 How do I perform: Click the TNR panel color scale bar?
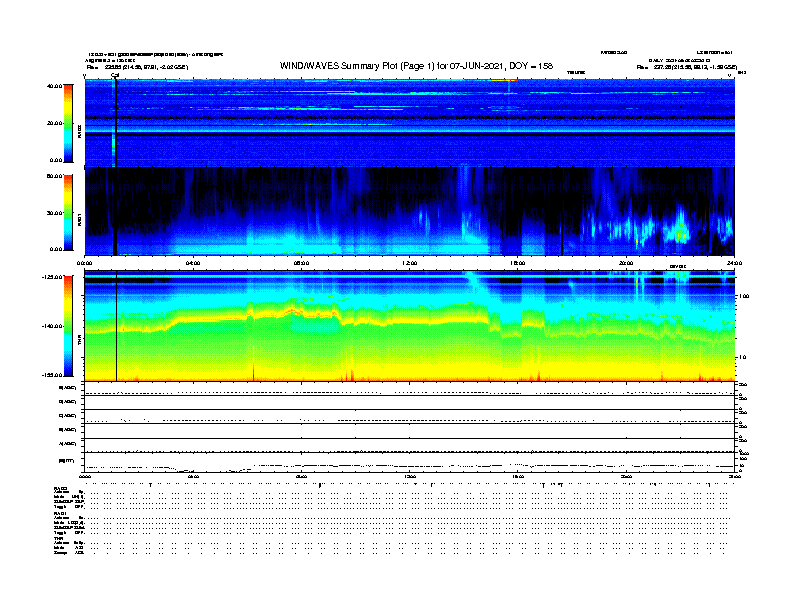pos(68,326)
